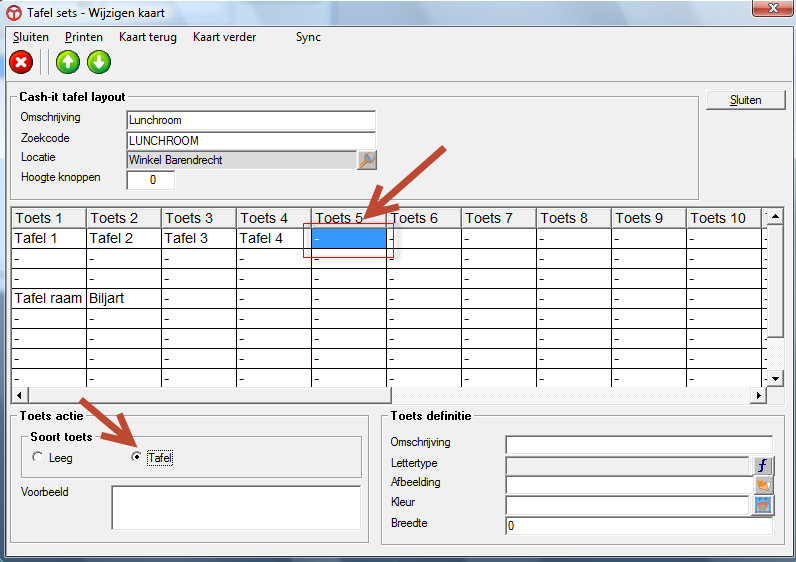Click the grid scroll down arrow

point(775,378)
